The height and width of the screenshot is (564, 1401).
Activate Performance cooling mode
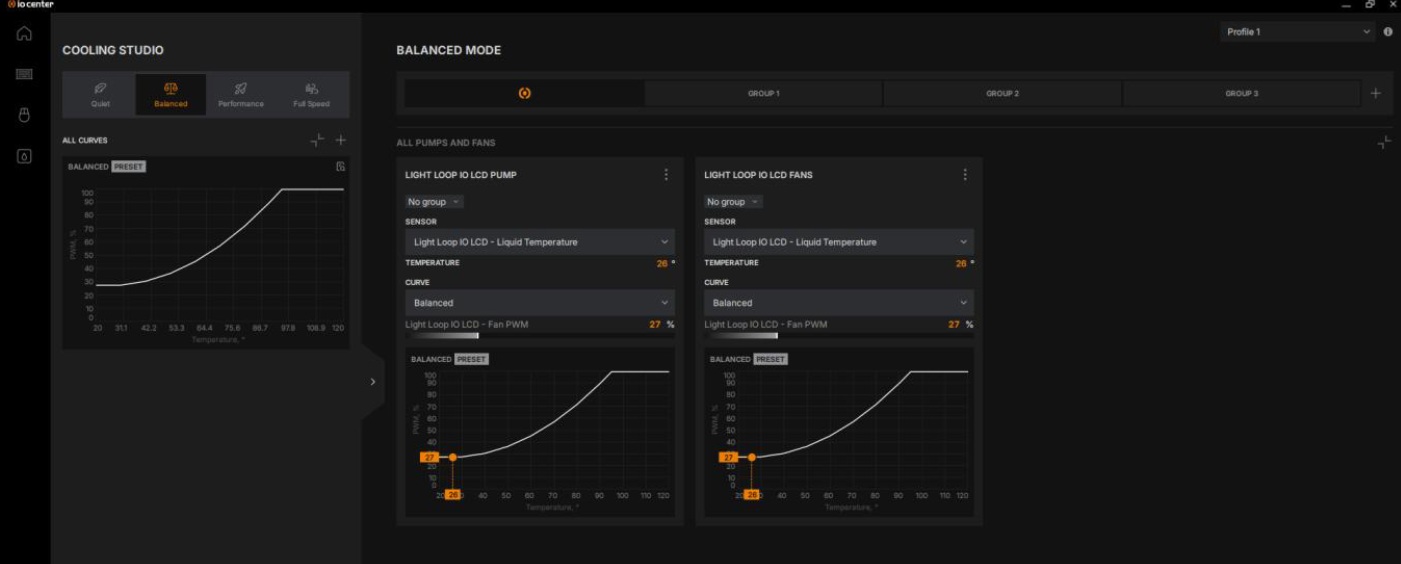pos(241,94)
